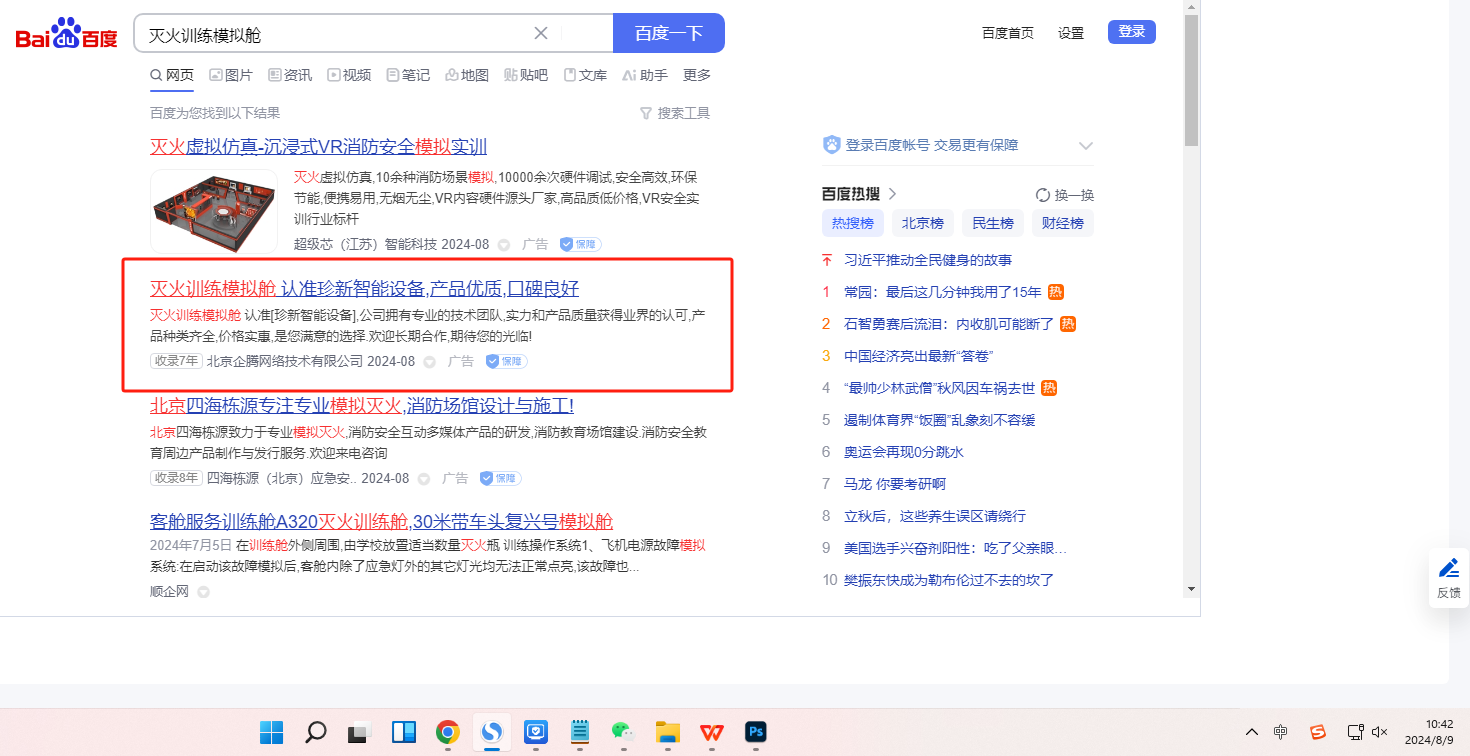Open Photoshop from the taskbar
Screen dimensions: 1470x756
tap(756, 732)
